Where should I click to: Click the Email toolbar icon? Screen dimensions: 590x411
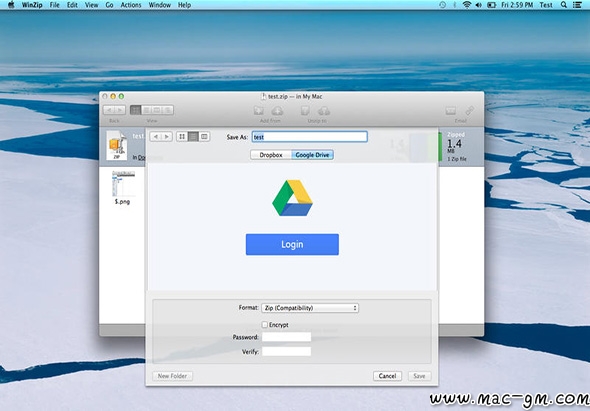pyautogui.click(x=451, y=110)
